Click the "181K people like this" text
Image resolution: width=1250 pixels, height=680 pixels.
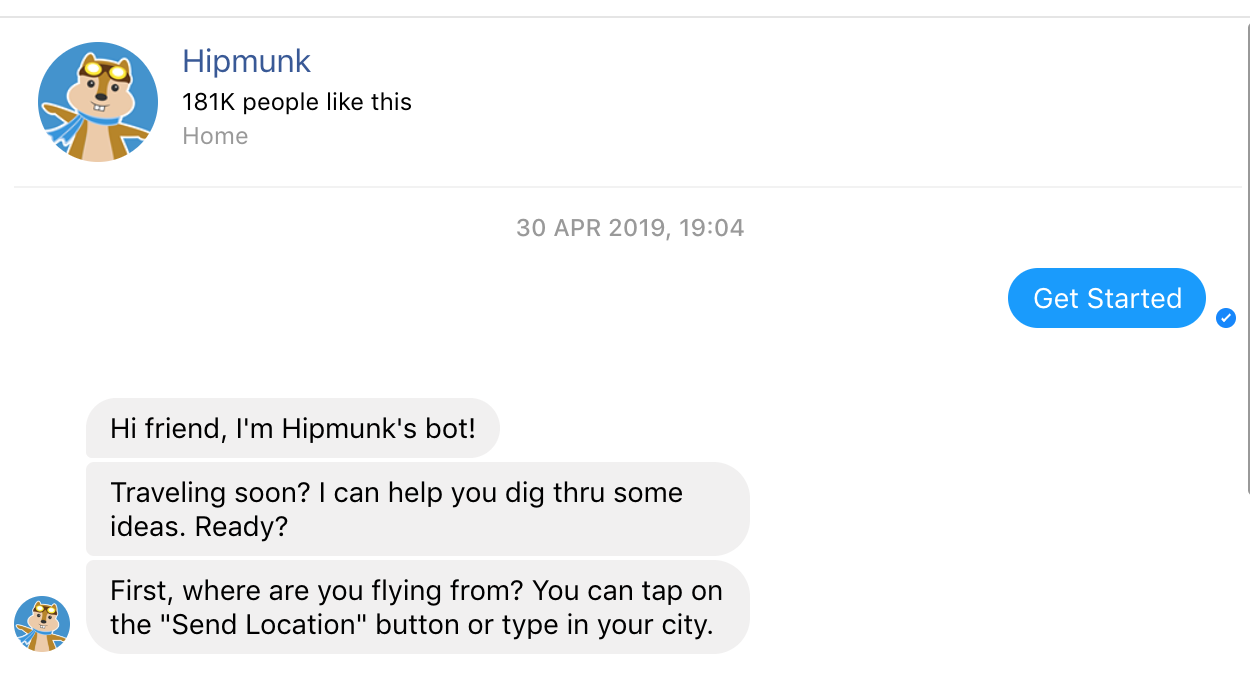point(297,102)
